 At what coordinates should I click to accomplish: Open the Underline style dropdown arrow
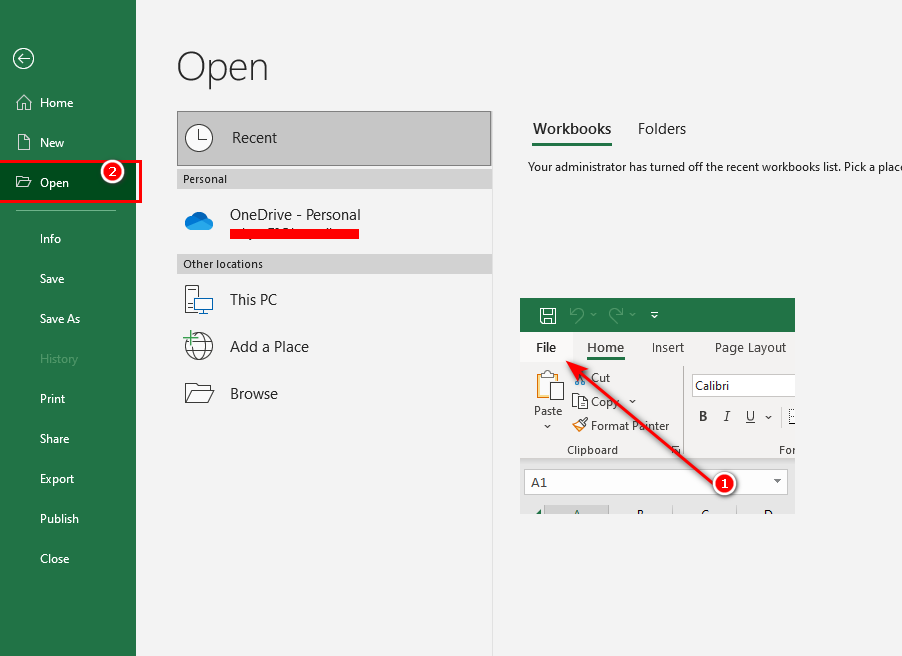[768, 417]
